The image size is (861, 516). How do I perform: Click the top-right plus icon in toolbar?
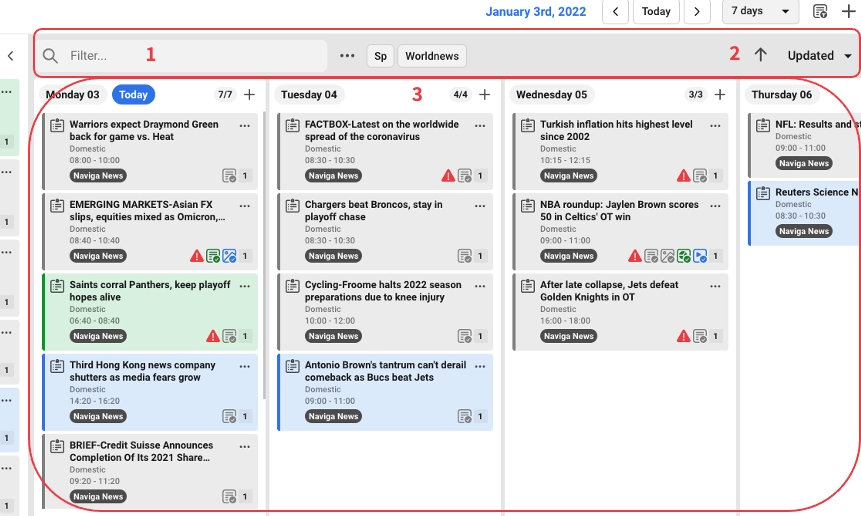(848, 12)
